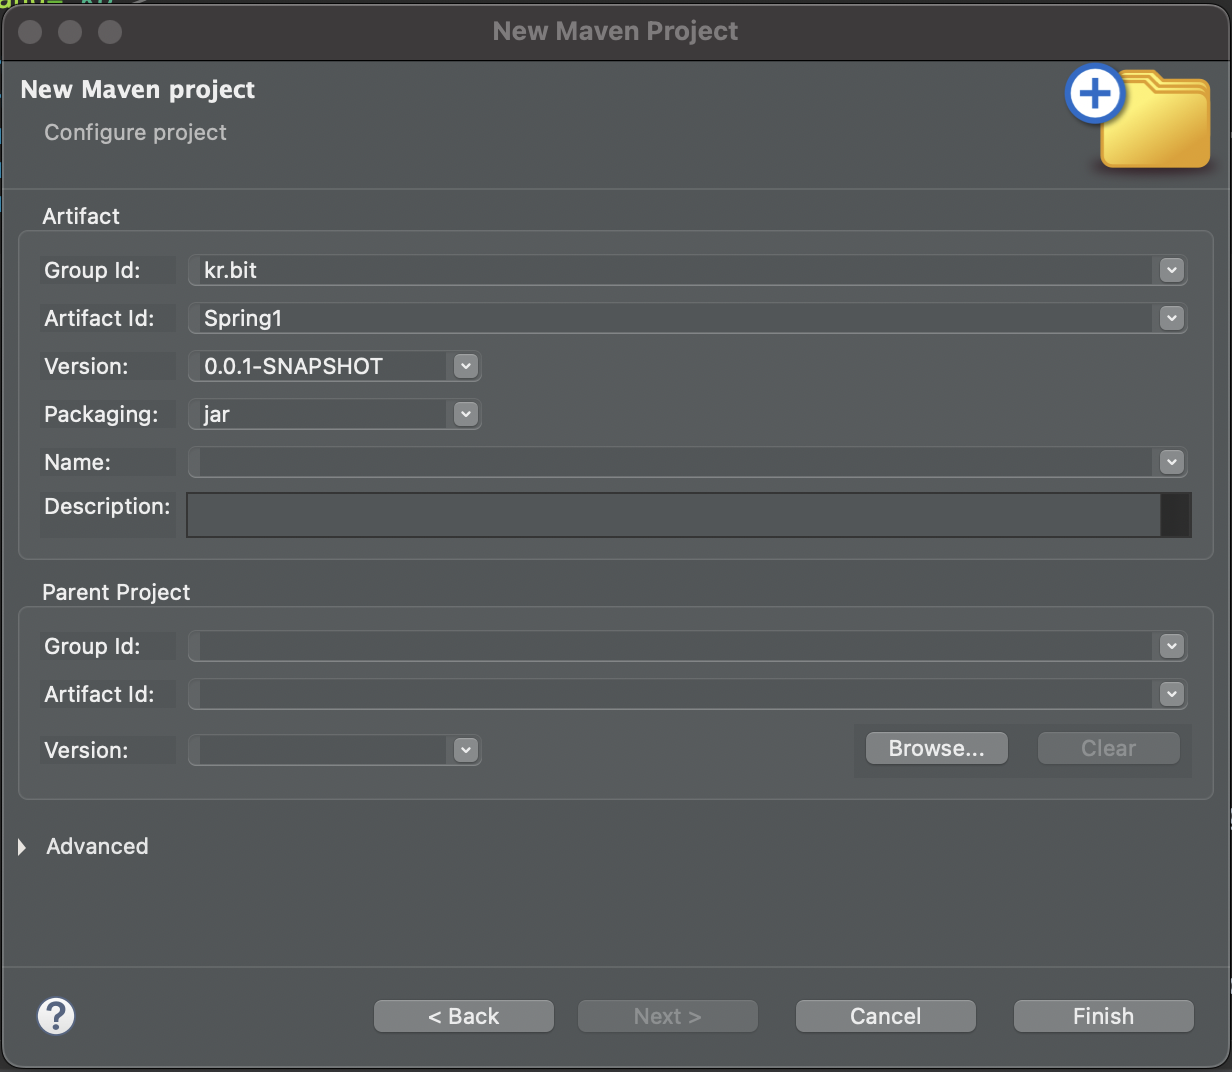Open the Parent Project Version dropdown

click(x=465, y=750)
